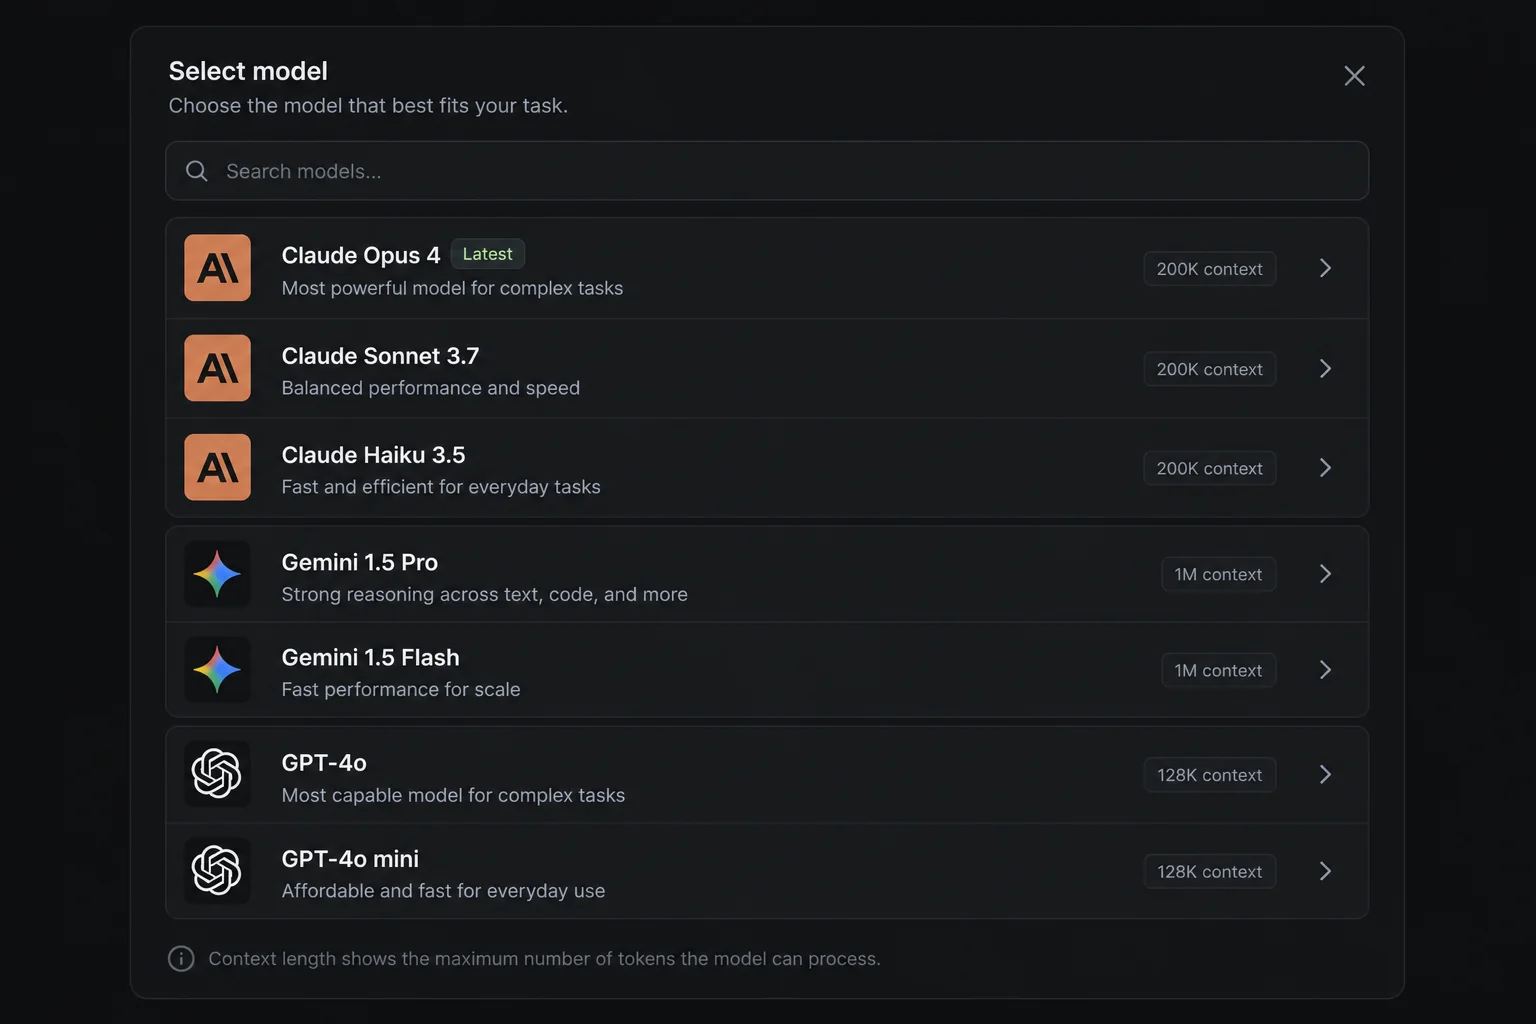Click the chevron in the 'Most capable model' row
This screenshot has width=1536, height=1024.
(1325, 774)
